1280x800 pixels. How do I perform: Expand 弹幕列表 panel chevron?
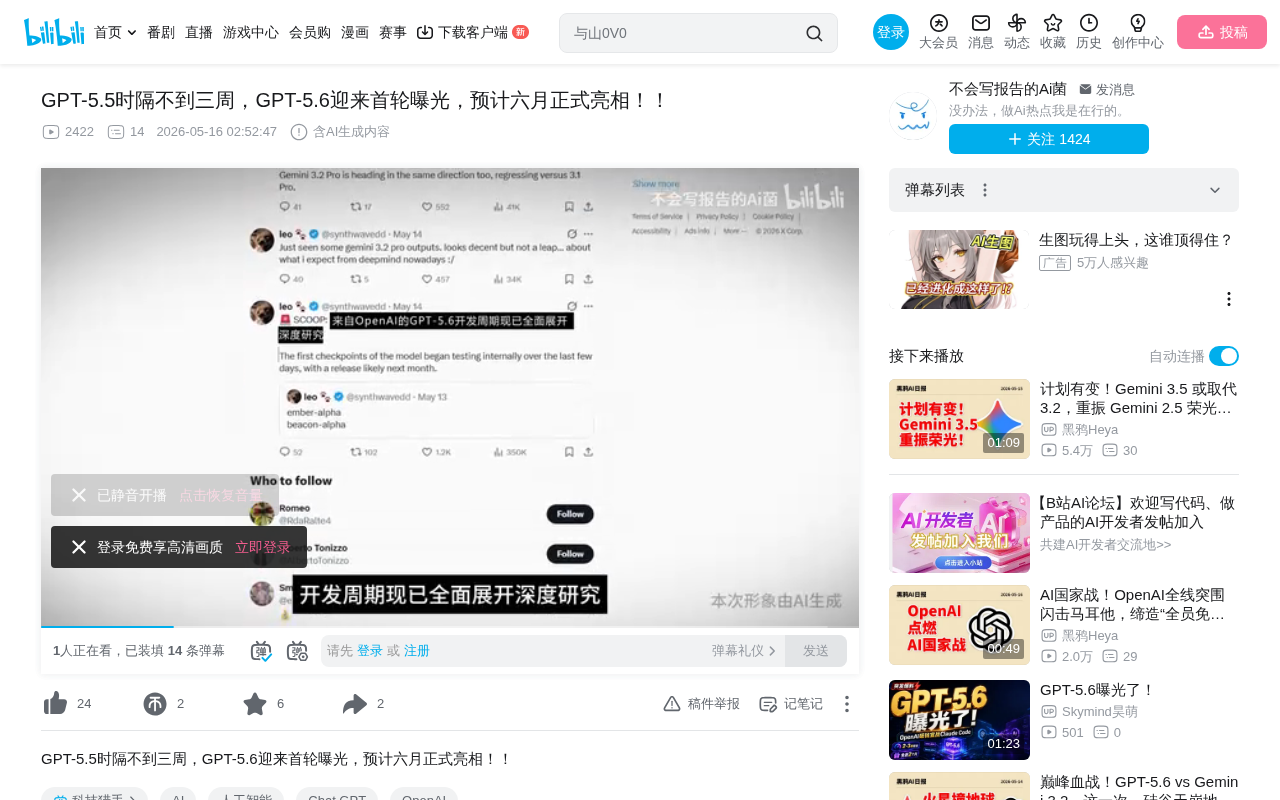point(1215,190)
